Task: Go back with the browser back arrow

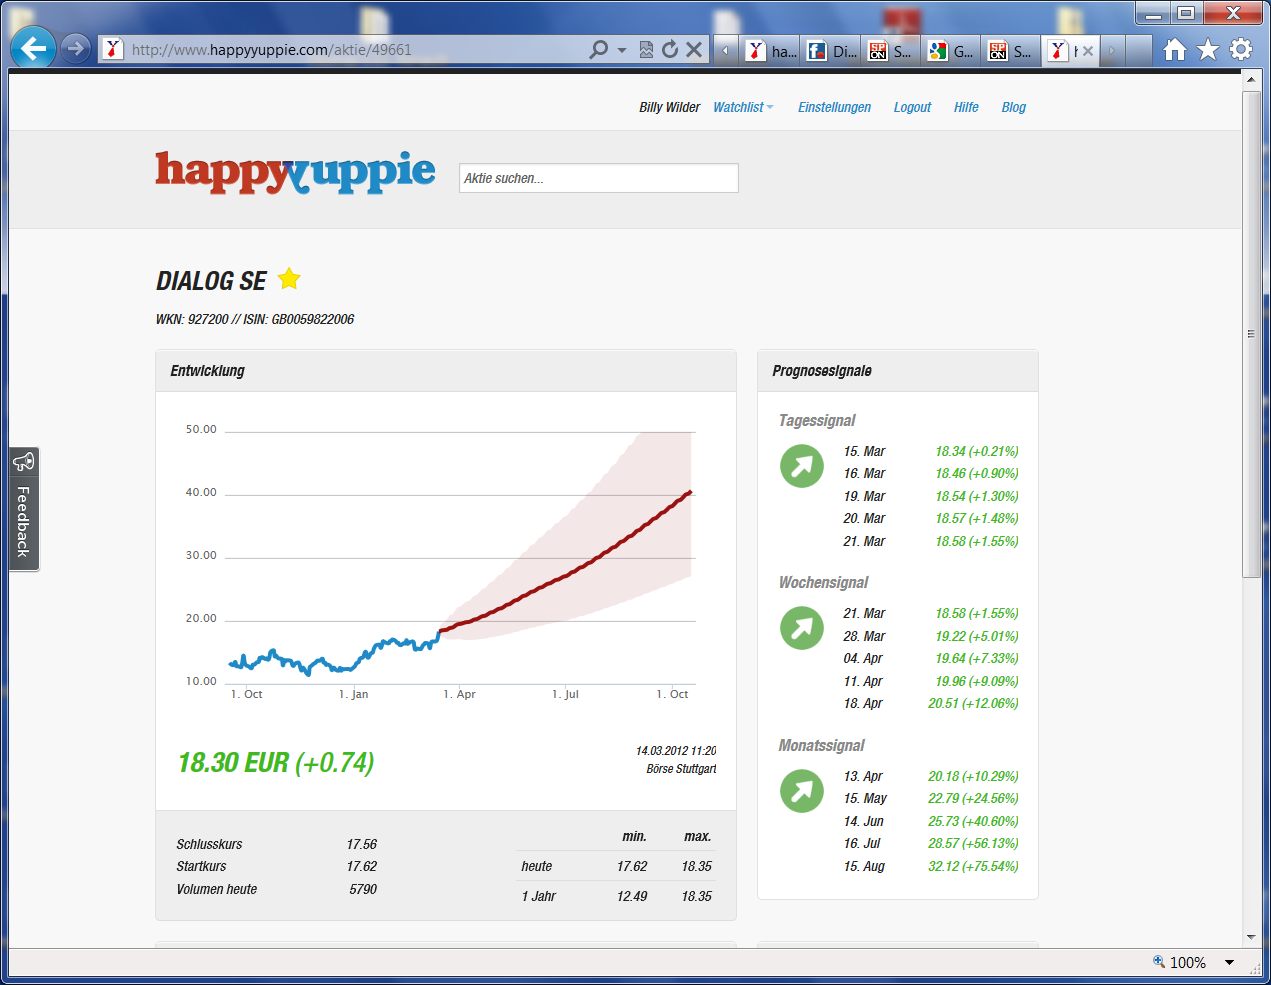Action: coord(33,48)
